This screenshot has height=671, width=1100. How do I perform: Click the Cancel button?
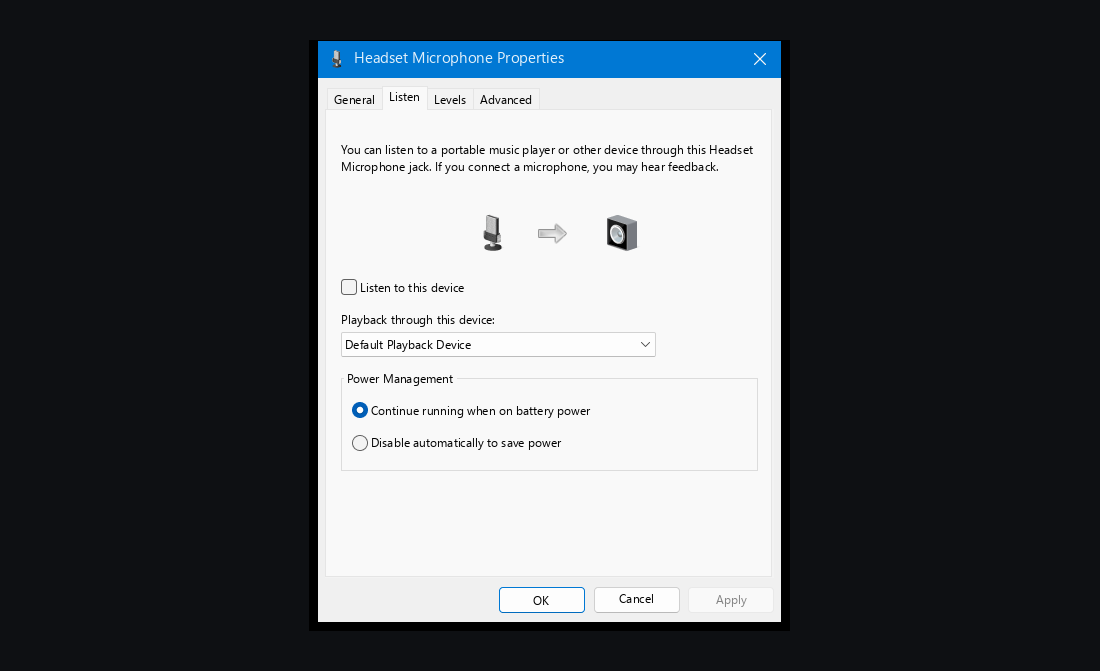(x=636, y=599)
